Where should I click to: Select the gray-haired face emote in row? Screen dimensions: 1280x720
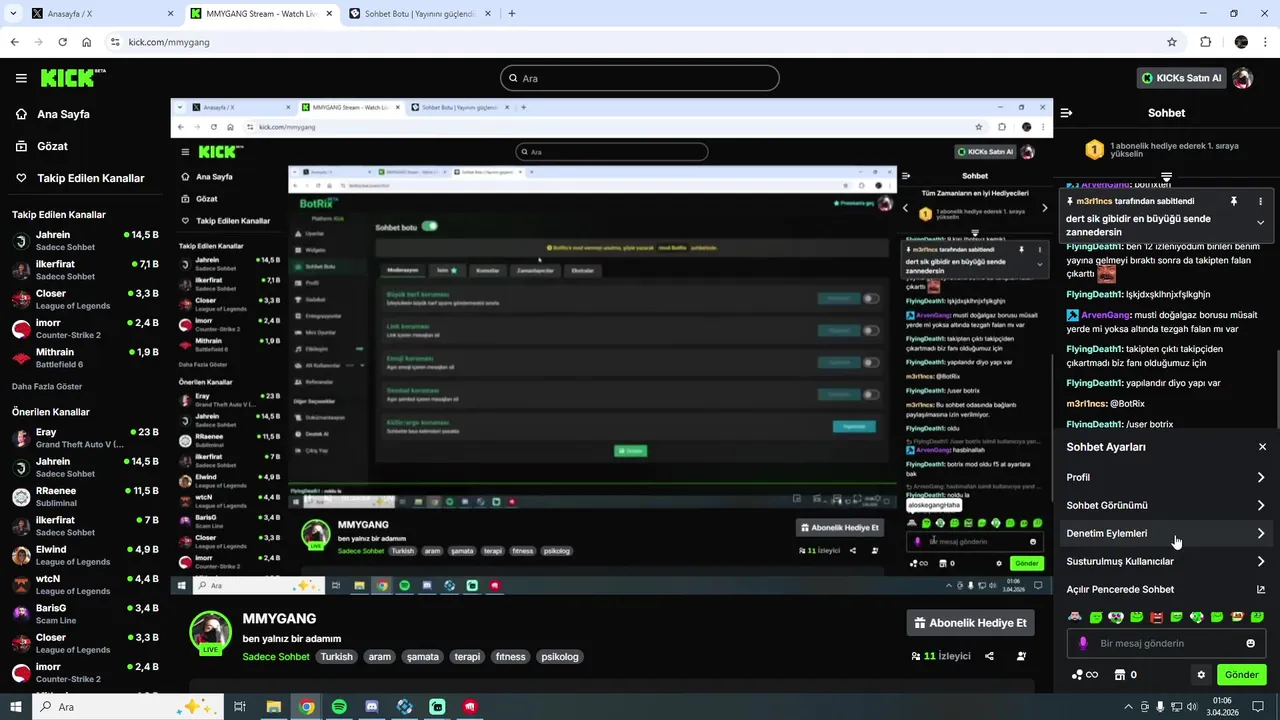tap(1075, 617)
